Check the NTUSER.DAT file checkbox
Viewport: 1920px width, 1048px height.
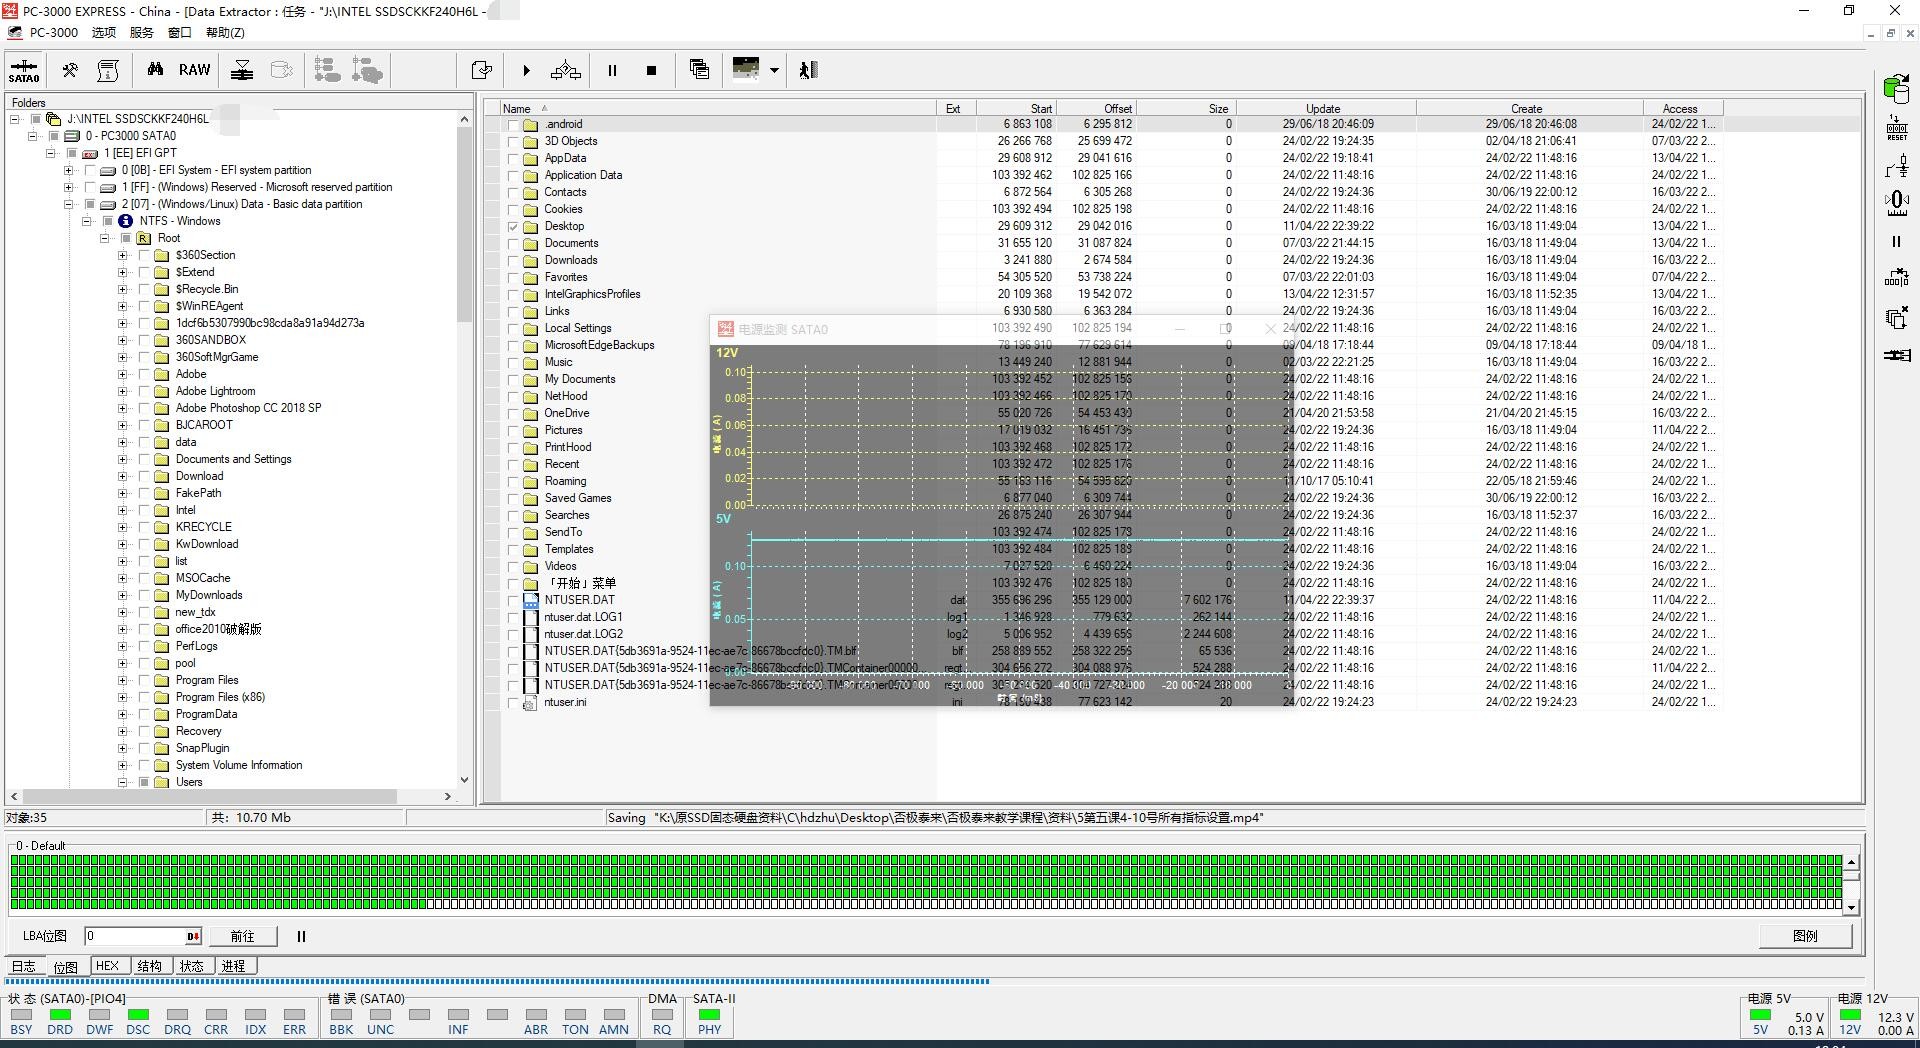click(514, 601)
